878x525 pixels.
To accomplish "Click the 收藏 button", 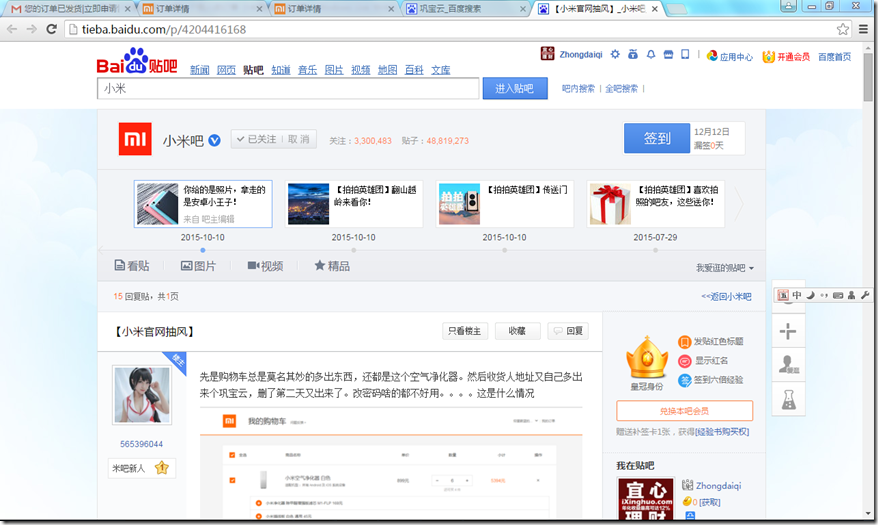I will click(517, 331).
